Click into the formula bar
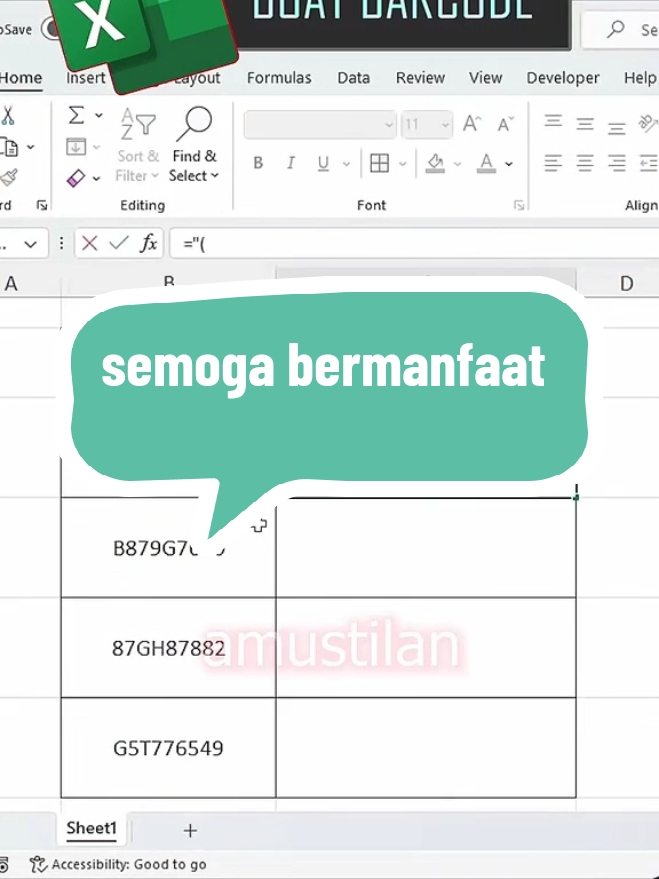This screenshot has height=879, width=659. (414, 243)
